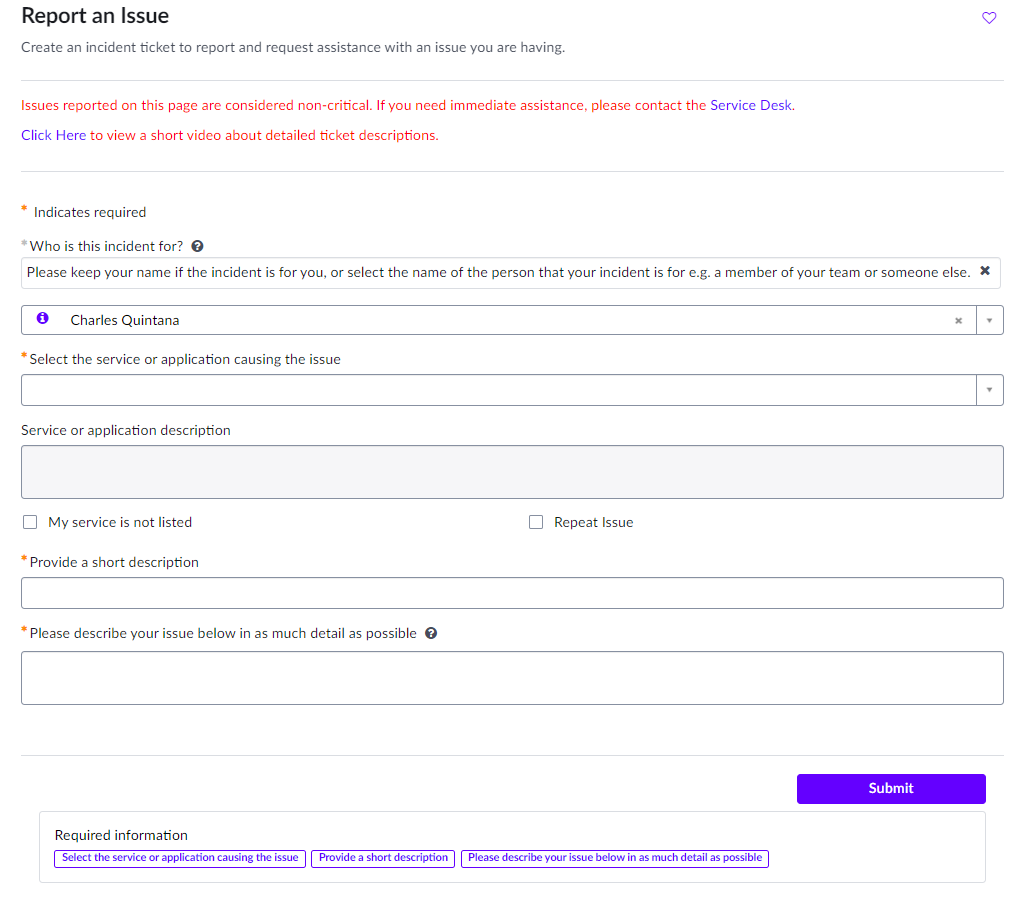Click the 'Required information' label
This screenshot has width=1025, height=902.
point(121,835)
